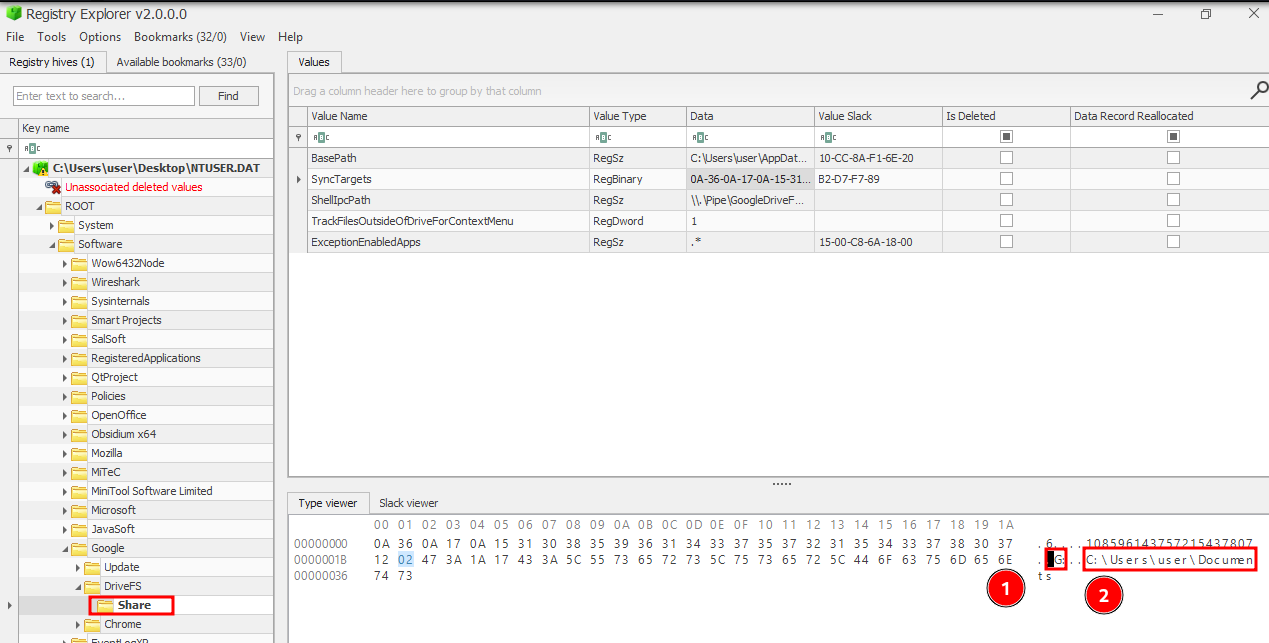Switch to Slack viewer tab
Image resolution: width=1269 pixels, height=643 pixels.
(408, 503)
